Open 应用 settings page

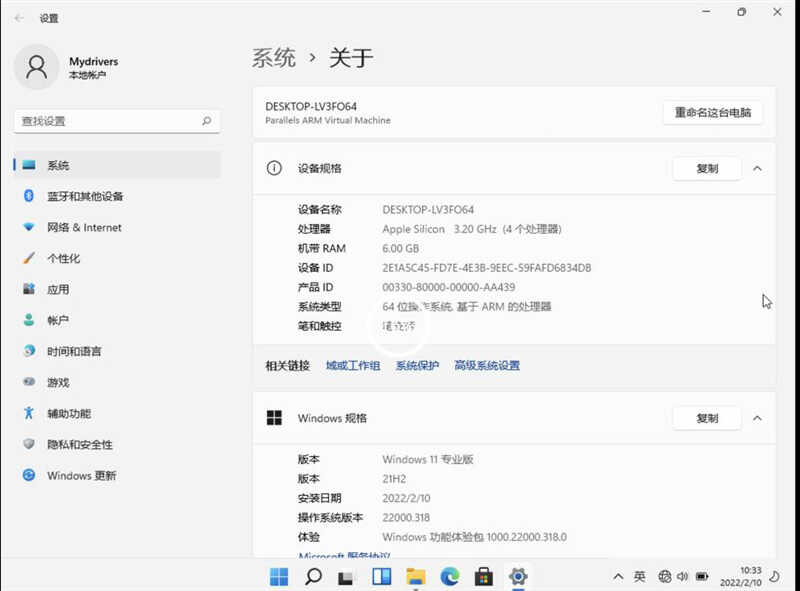click(117, 289)
